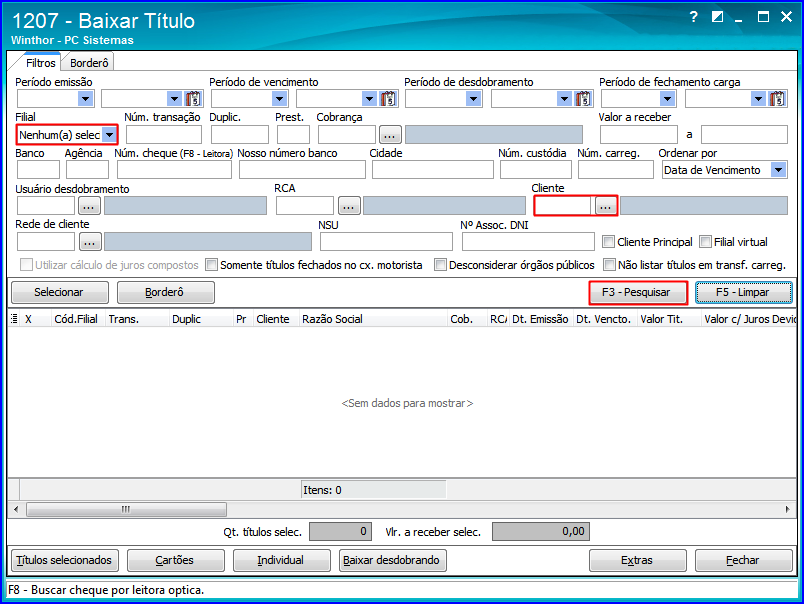Expand the Filial dropdown

coord(109,135)
